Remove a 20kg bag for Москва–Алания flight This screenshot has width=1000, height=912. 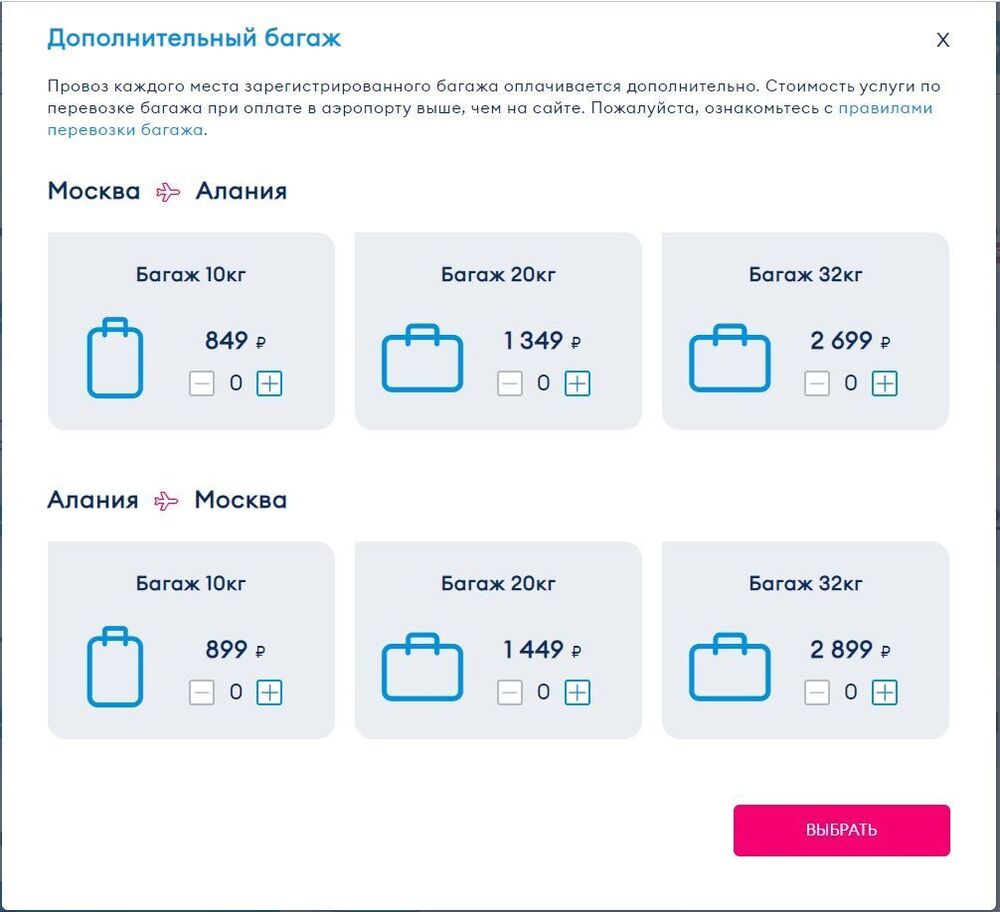(x=510, y=383)
